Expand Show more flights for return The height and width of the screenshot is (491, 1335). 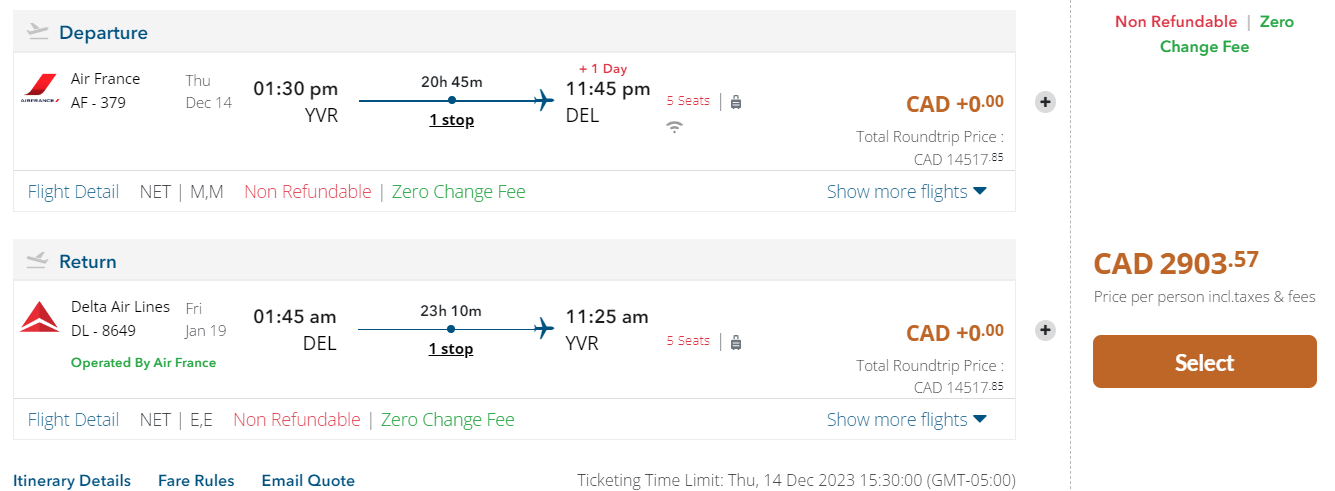906,419
